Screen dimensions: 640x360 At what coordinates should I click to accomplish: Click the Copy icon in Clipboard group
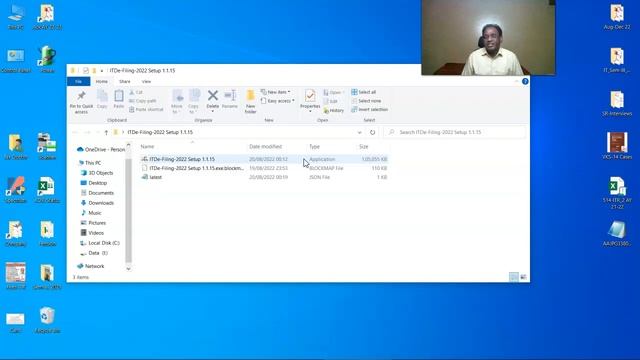pos(102,99)
